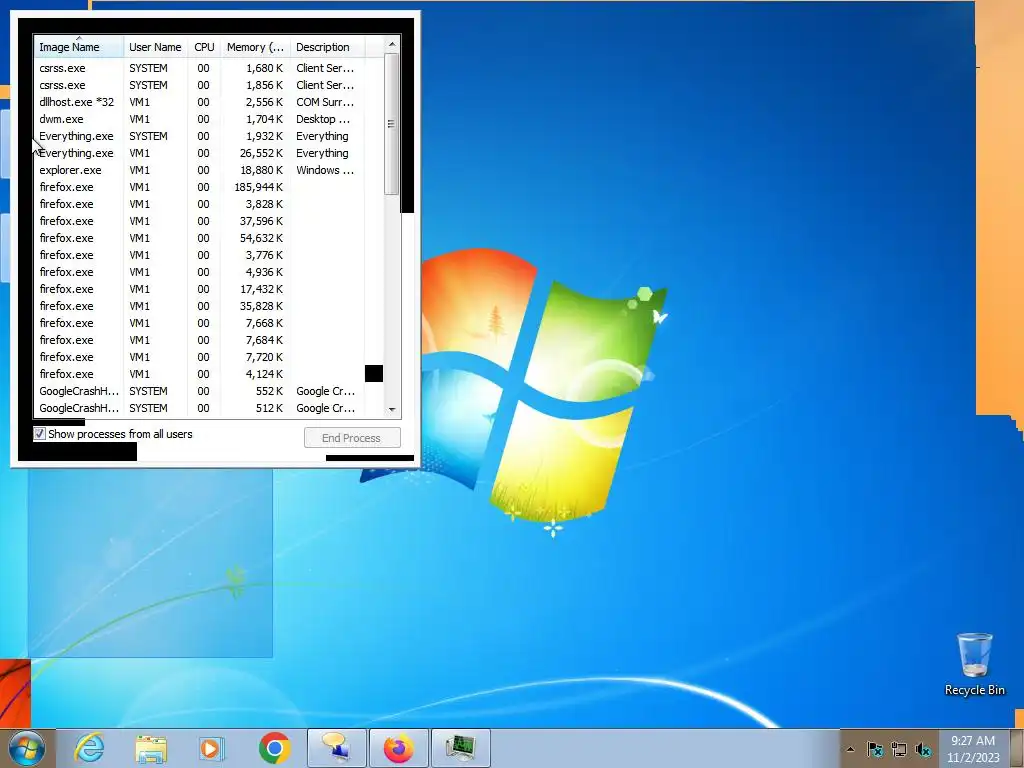Screen dimensions: 1024x768
Task: Click the process list scroll-up arrow
Action: tap(392, 44)
